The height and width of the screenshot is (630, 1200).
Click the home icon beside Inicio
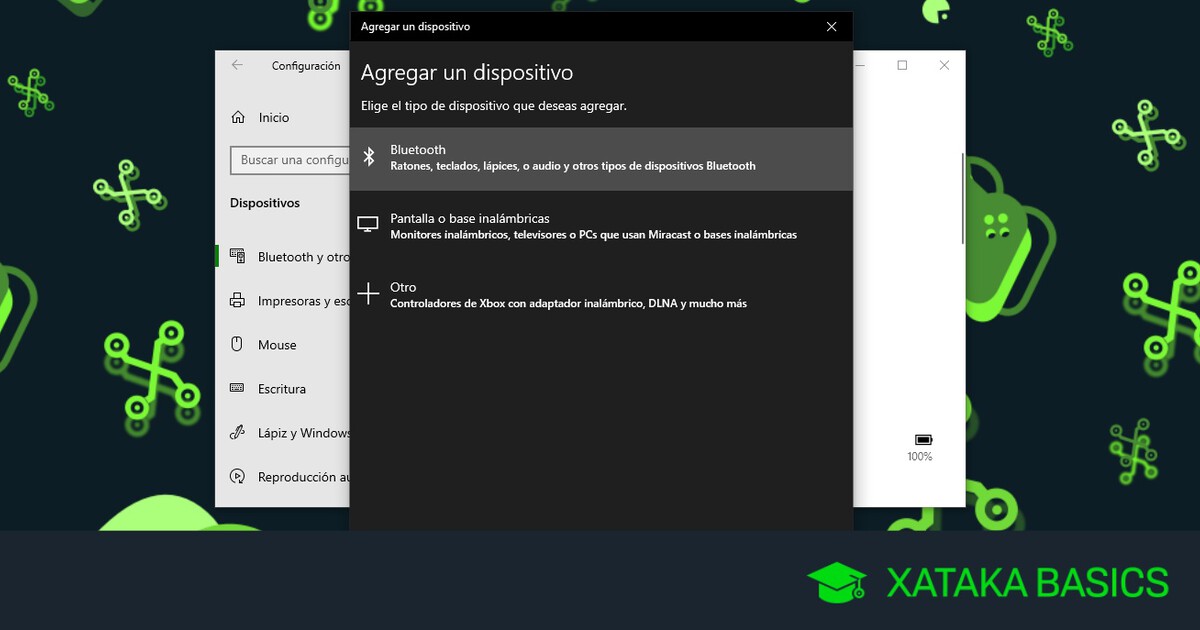[x=238, y=118]
